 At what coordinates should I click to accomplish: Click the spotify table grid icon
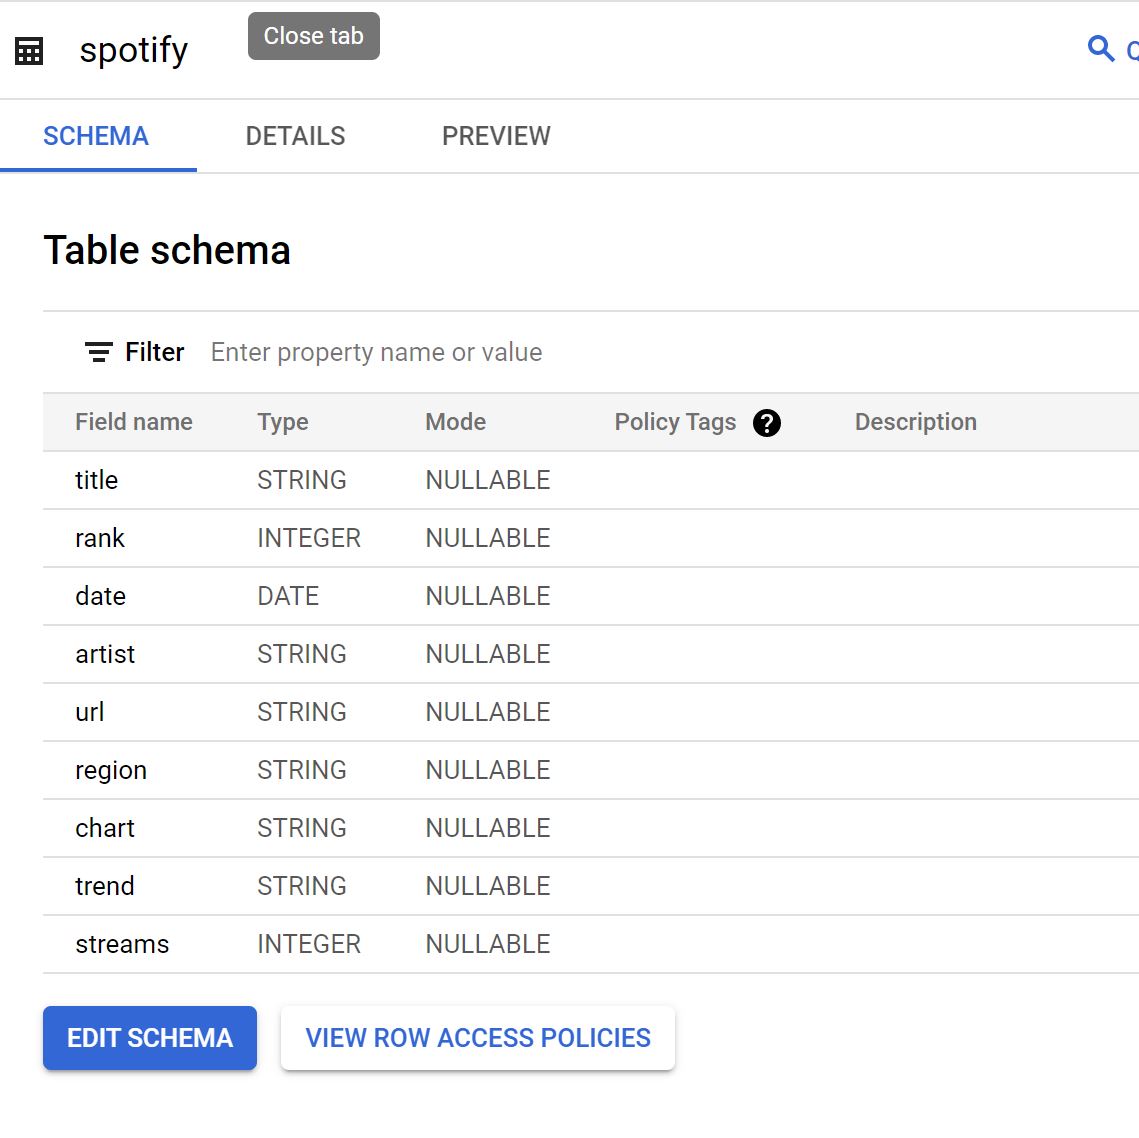point(29,51)
